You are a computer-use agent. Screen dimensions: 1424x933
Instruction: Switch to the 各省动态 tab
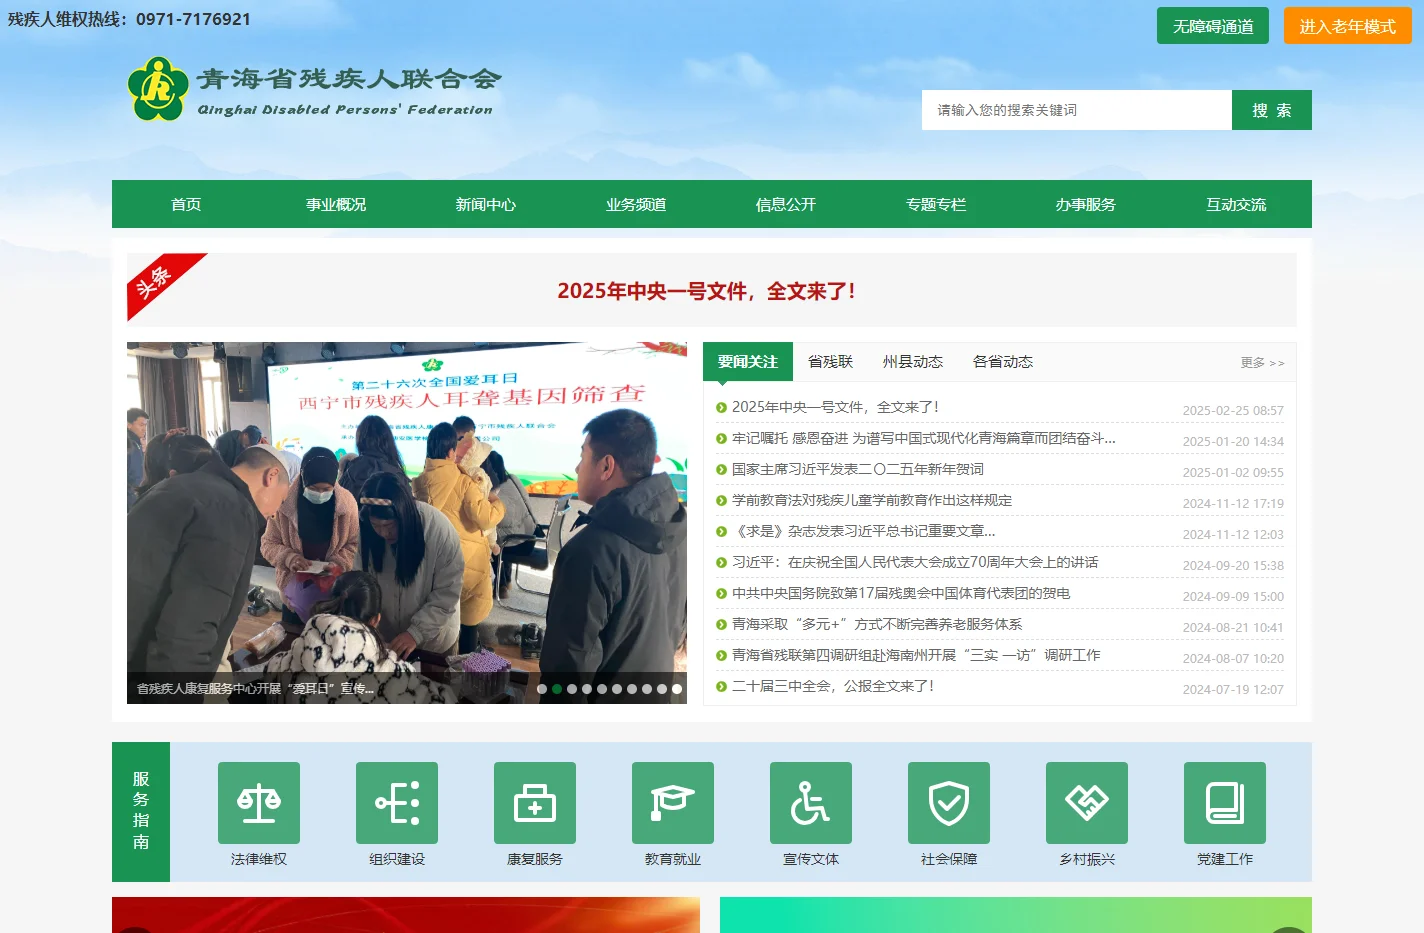tap(1003, 362)
